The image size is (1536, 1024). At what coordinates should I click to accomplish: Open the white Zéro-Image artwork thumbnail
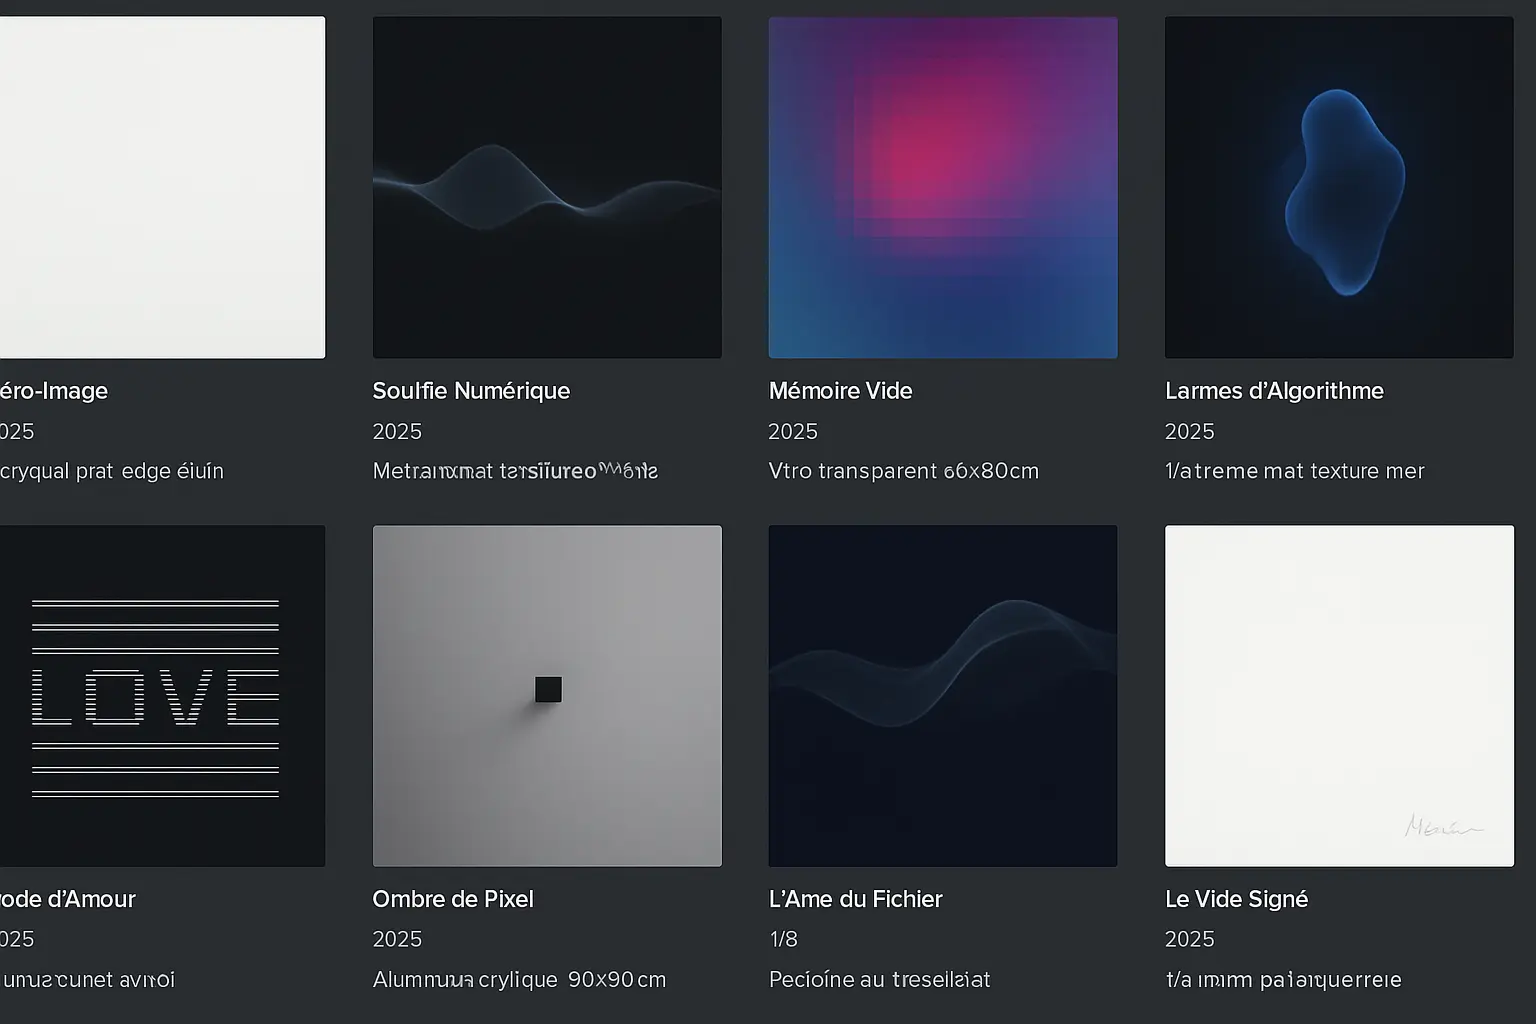[x=162, y=187]
